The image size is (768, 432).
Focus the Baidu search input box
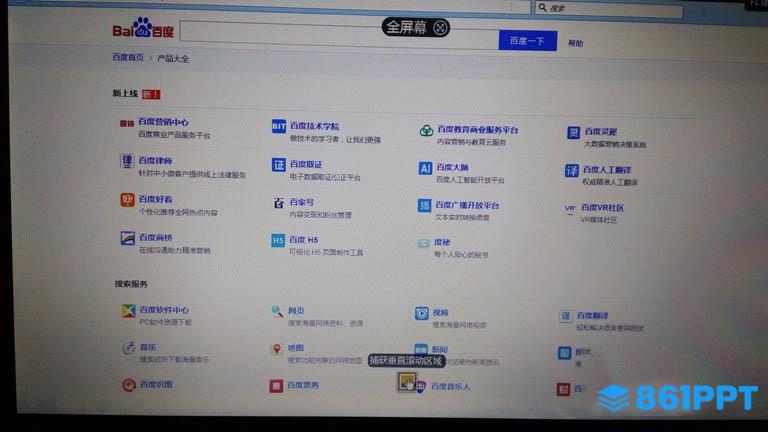point(339,35)
